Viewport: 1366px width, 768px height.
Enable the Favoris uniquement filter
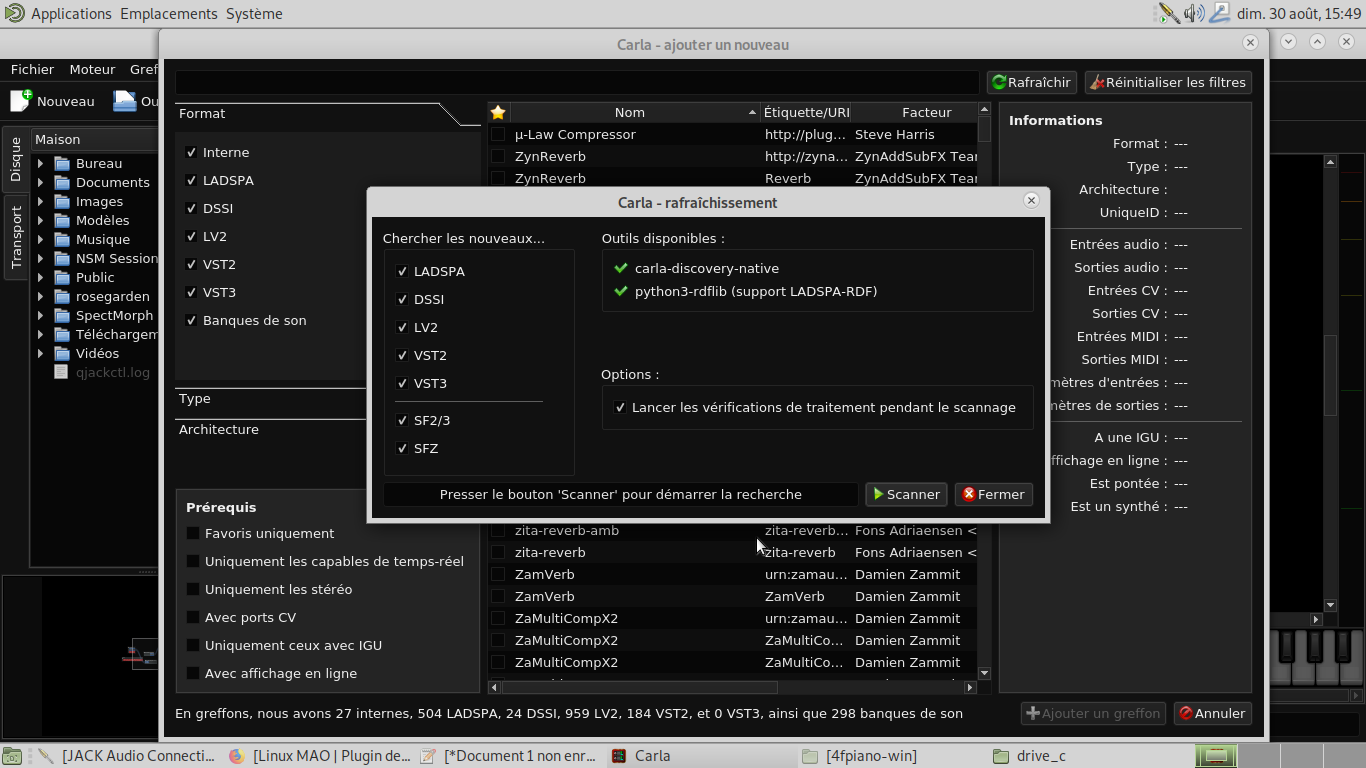coord(193,533)
